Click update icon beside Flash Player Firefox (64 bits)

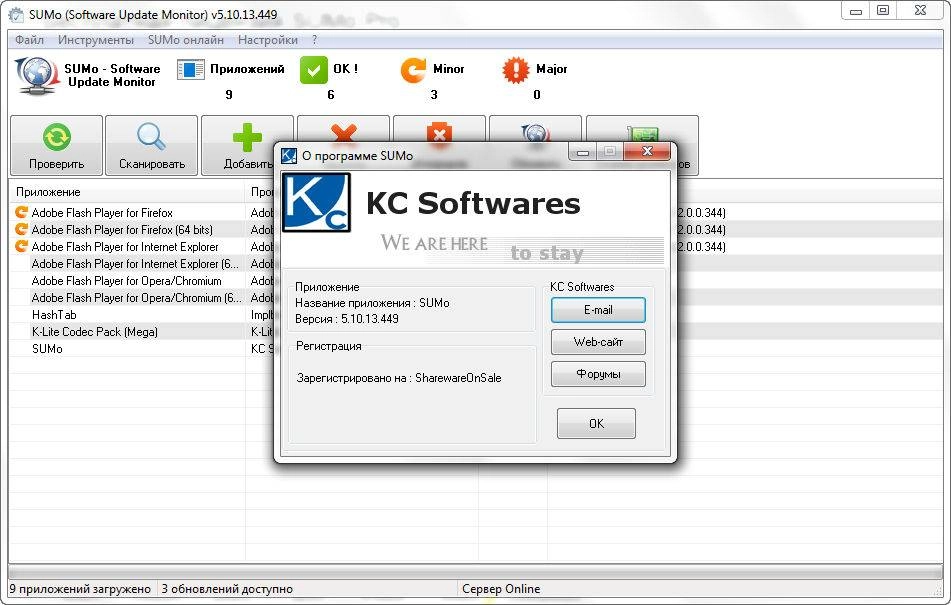click(x=21, y=229)
